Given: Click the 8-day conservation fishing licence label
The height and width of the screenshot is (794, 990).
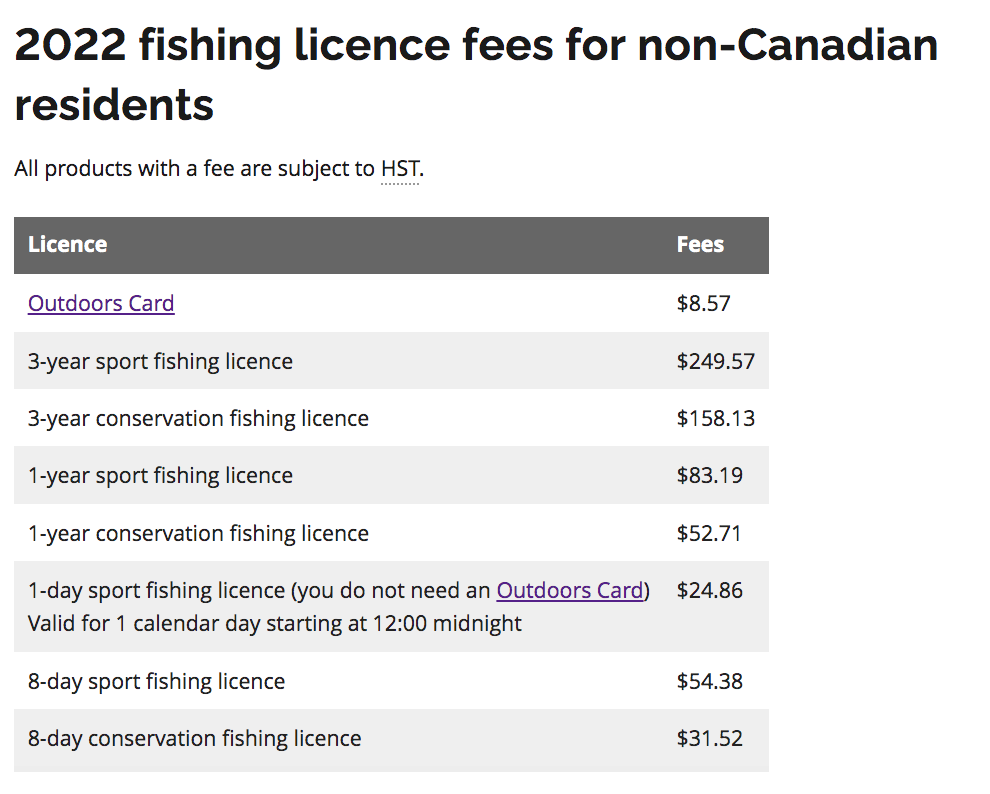Looking at the screenshot, I should pyautogui.click(x=194, y=738).
